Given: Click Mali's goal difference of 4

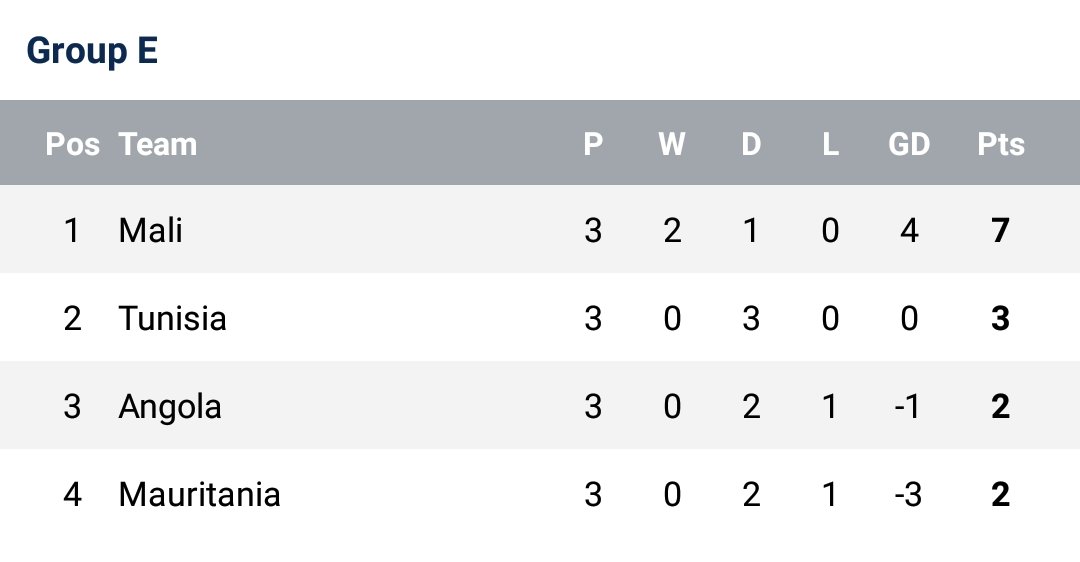Looking at the screenshot, I should [x=909, y=231].
